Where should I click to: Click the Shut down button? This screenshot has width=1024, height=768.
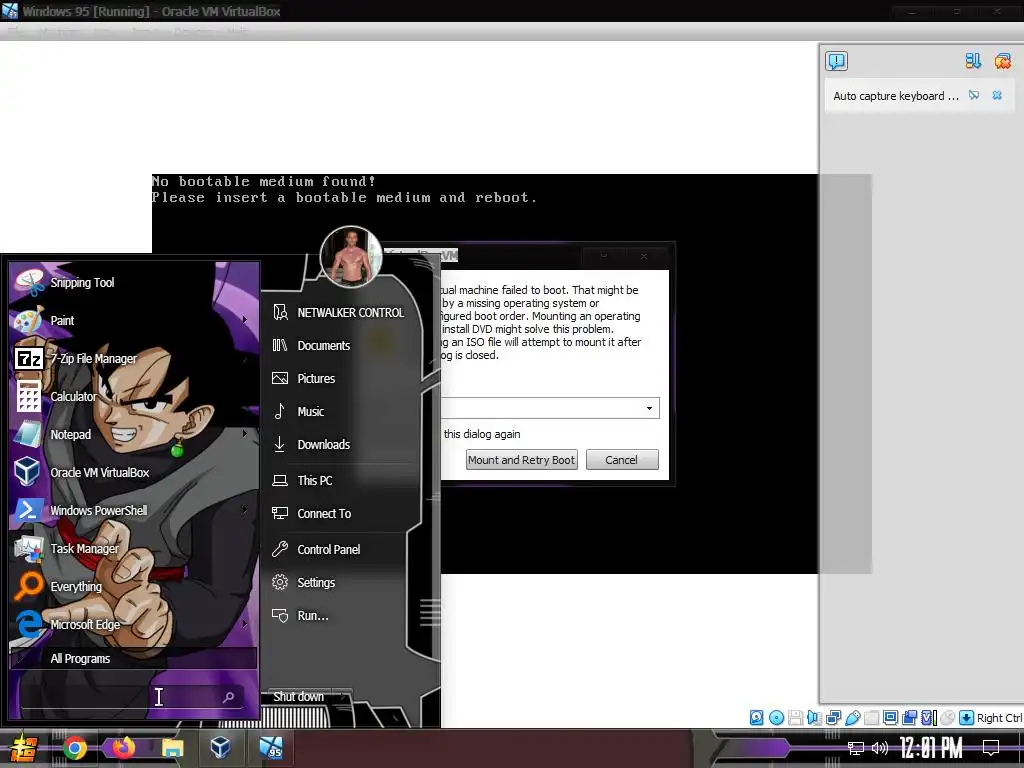pyautogui.click(x=299, y=696)
